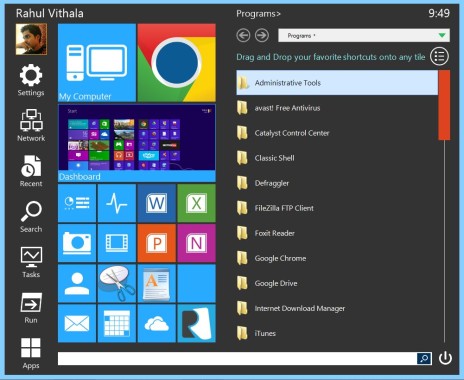The width and height of the screenshot is (464, 380).
Task: Click the magnifier search button
Action: (424, 359)
